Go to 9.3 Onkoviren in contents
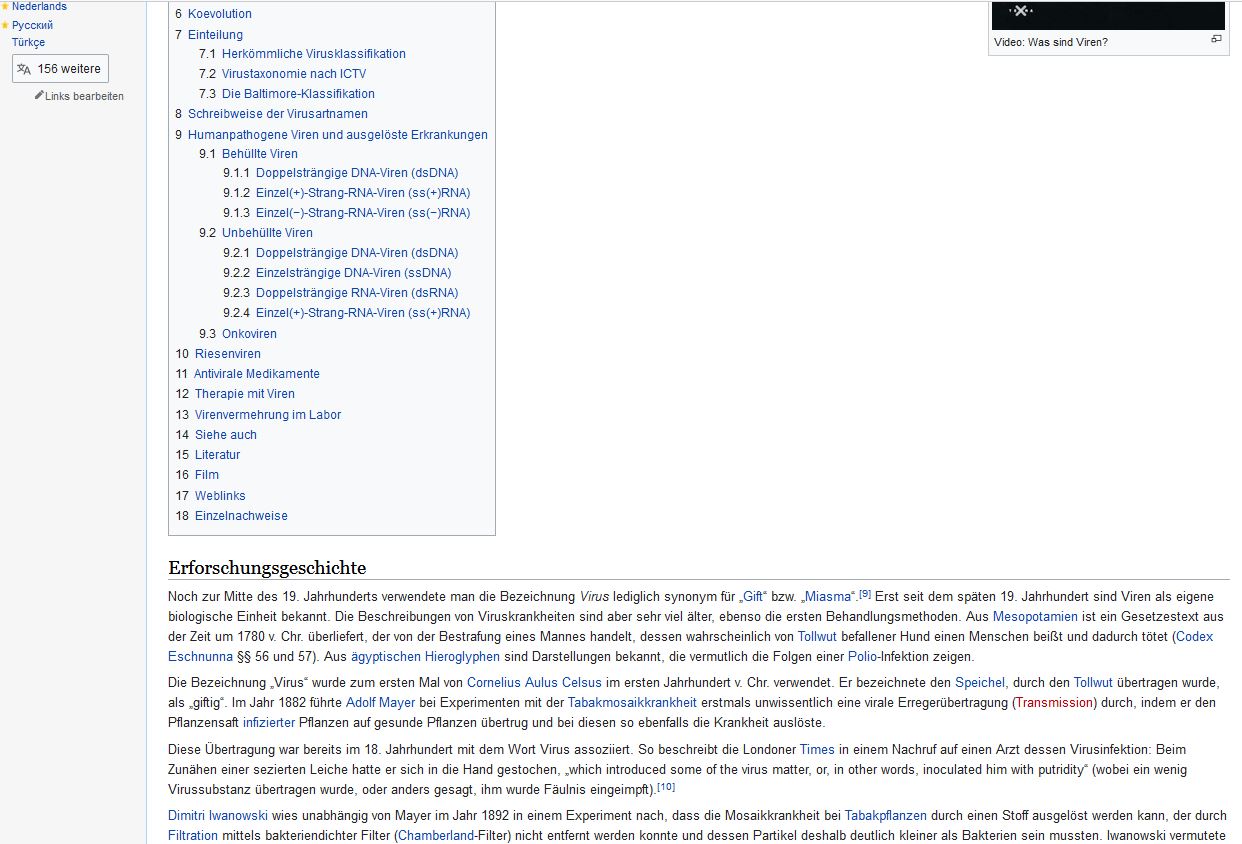1242x844 pixels. (x=249, y=334)
